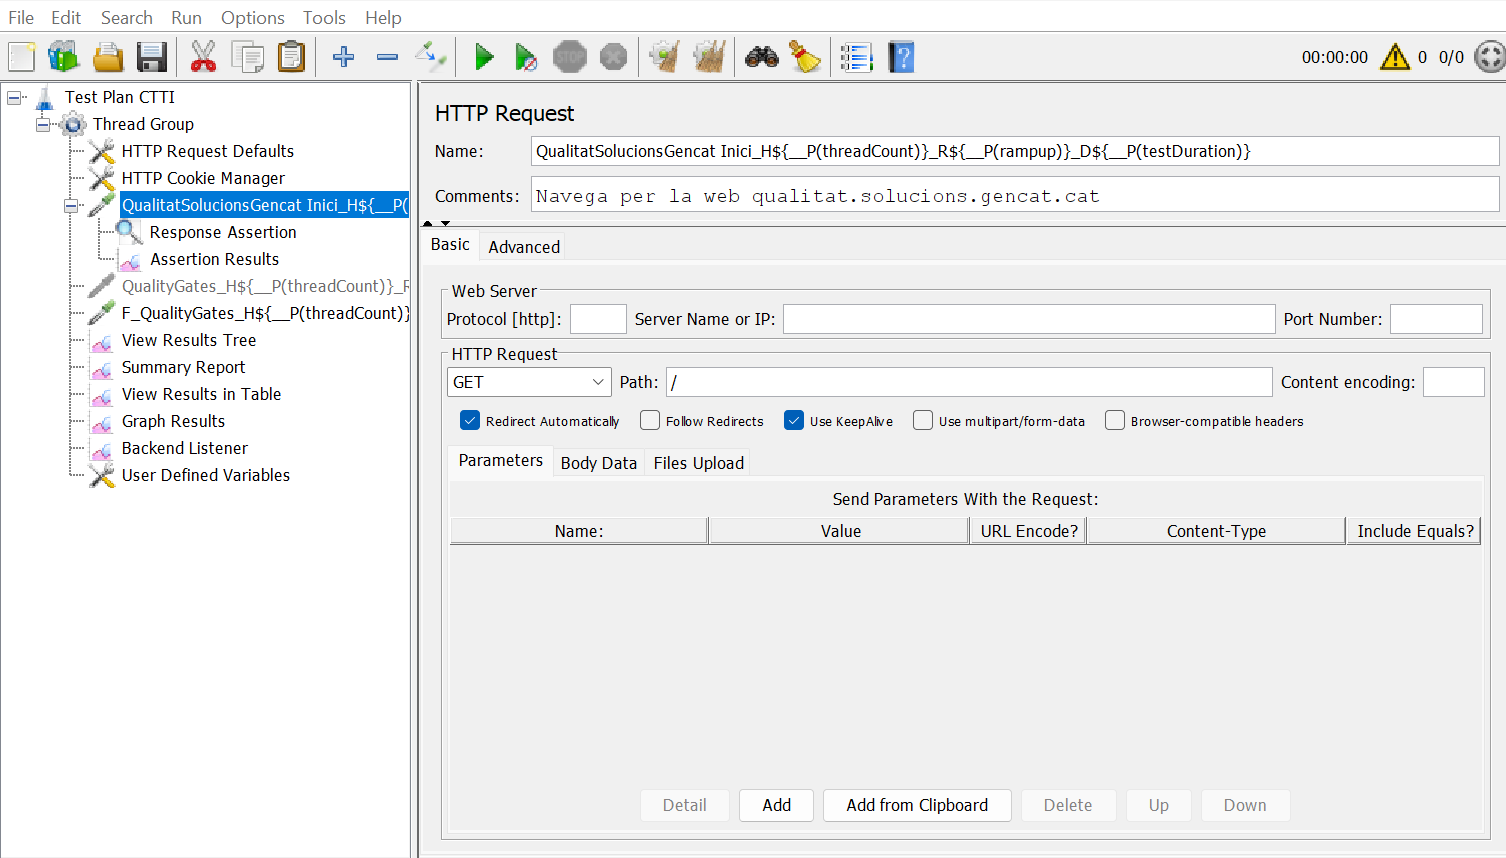
Task: Click the Protocol [http] field
Action: pos(598,319)
